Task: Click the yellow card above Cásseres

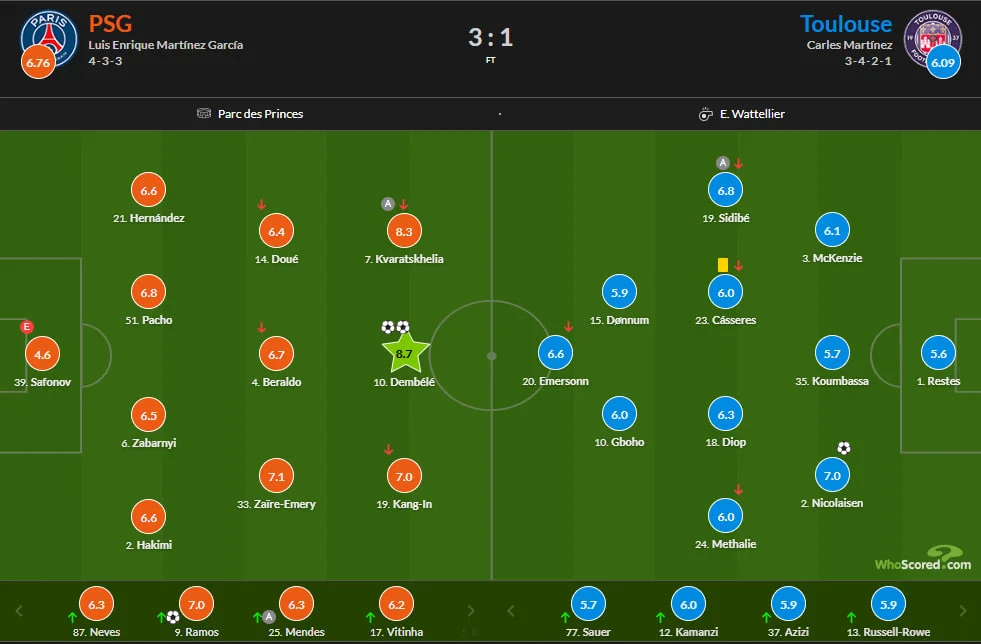Action: pos(722,265)
